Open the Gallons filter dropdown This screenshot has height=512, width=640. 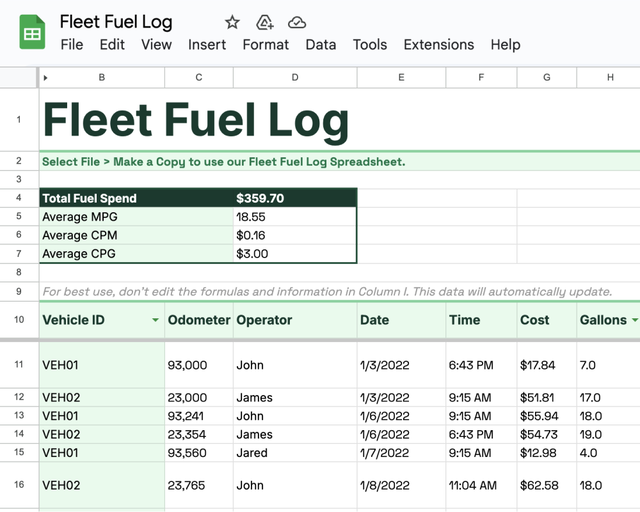(x=635, y=320)
